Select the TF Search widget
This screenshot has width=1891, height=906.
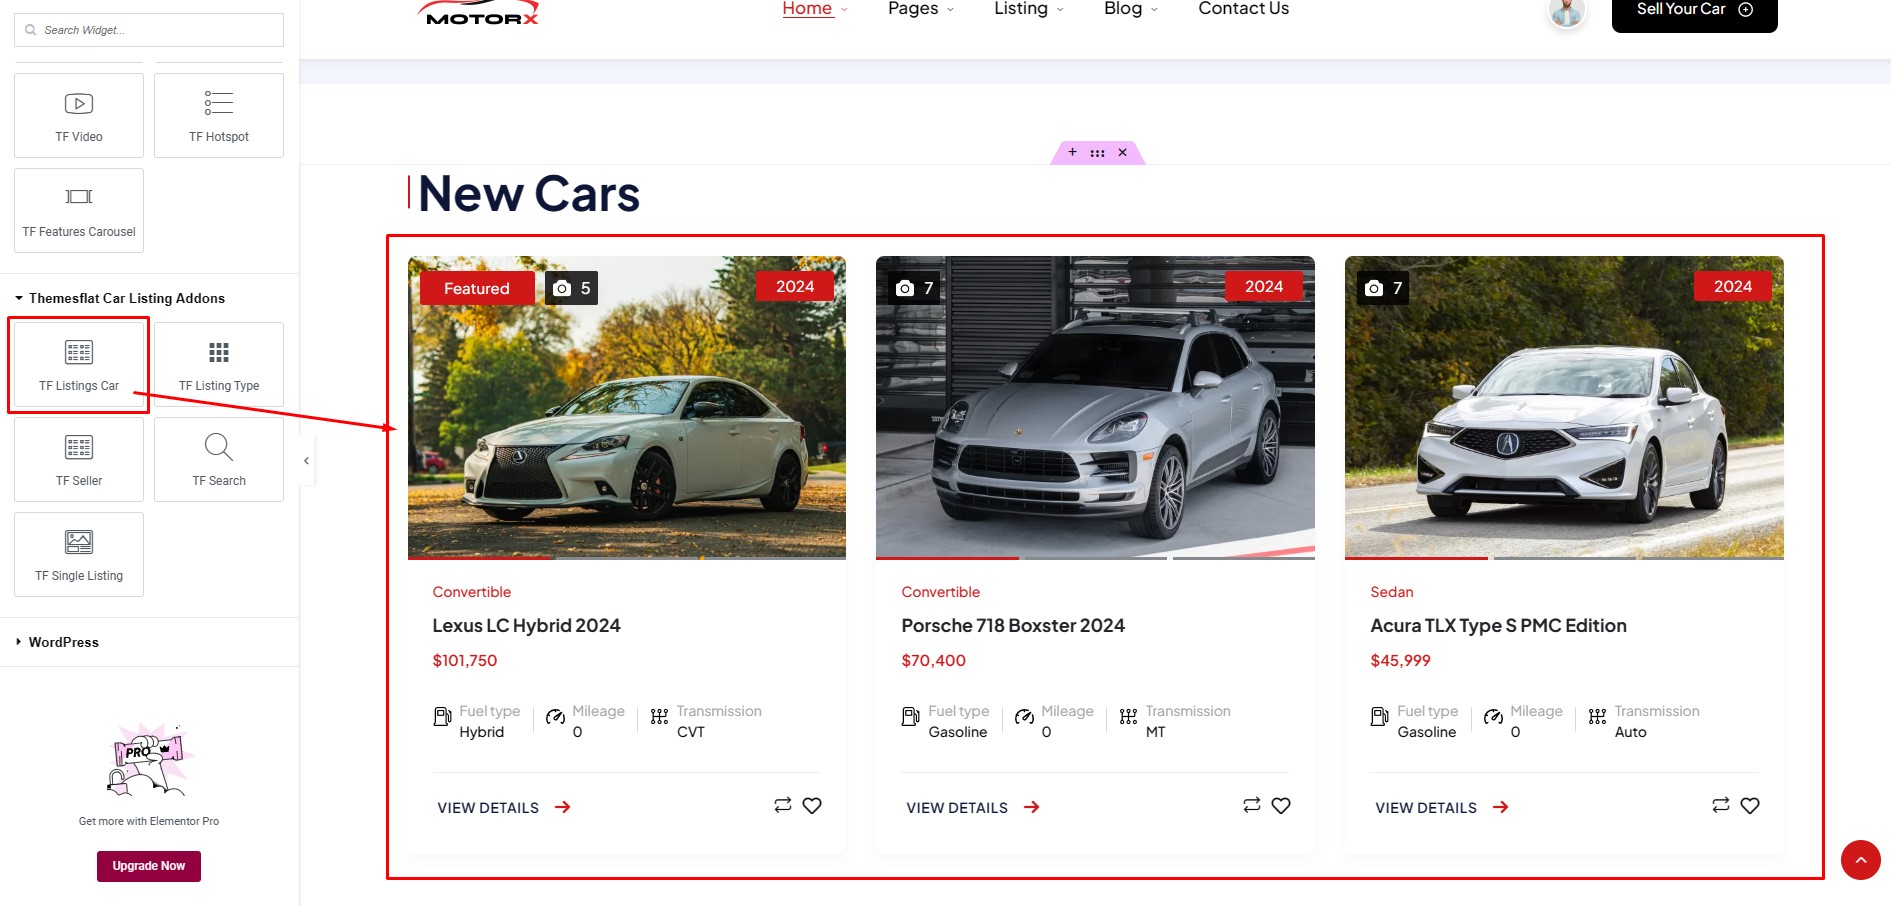[x=219, y=459]
